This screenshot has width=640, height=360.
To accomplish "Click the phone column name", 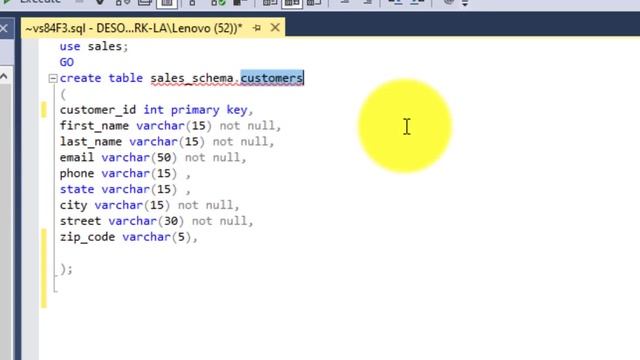I will point(77,173).
